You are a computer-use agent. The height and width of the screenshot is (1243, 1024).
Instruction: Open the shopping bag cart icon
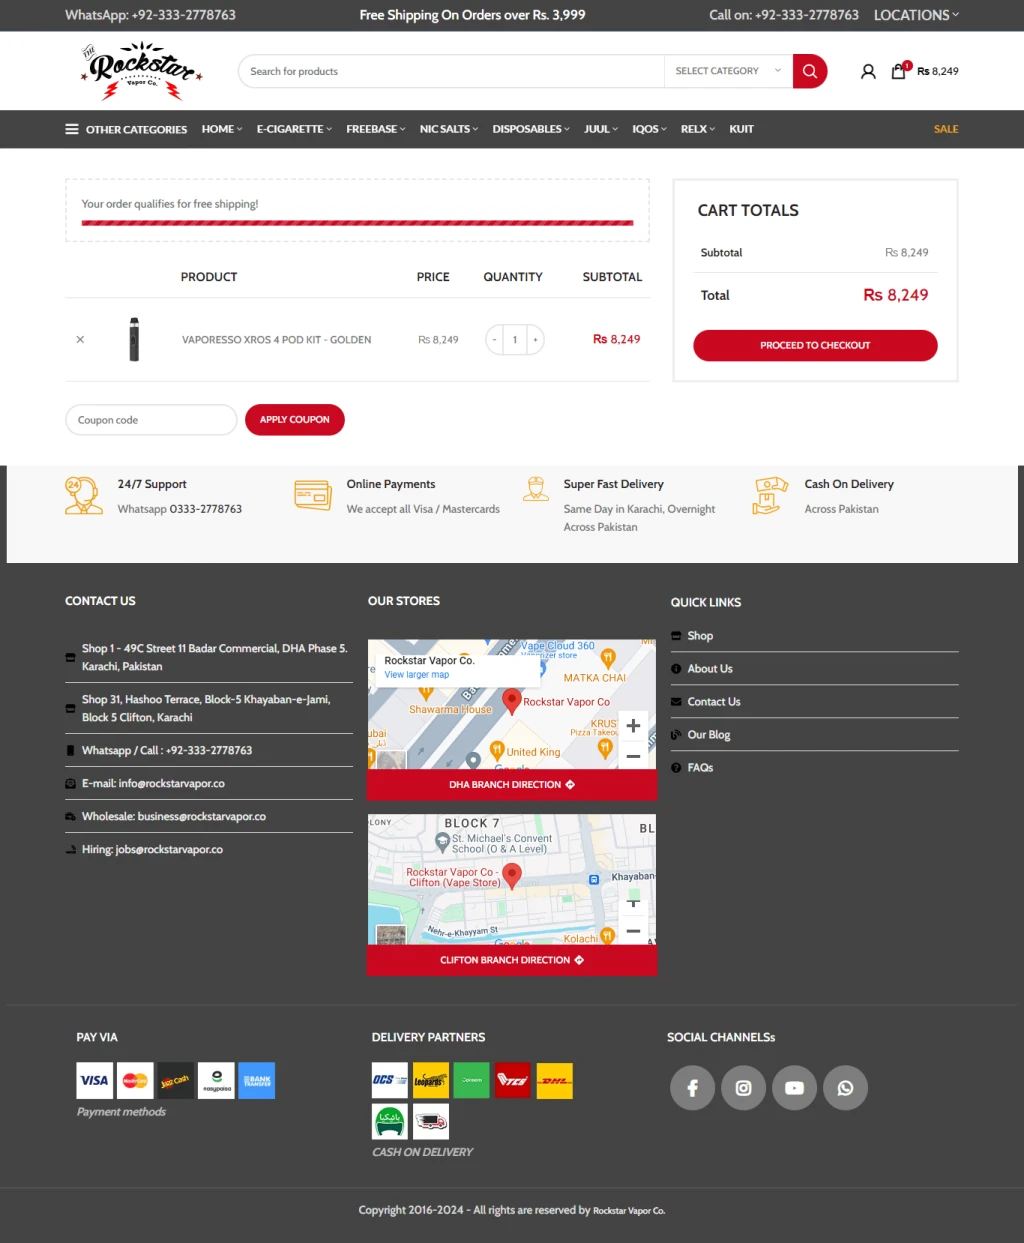click(899, 71)
